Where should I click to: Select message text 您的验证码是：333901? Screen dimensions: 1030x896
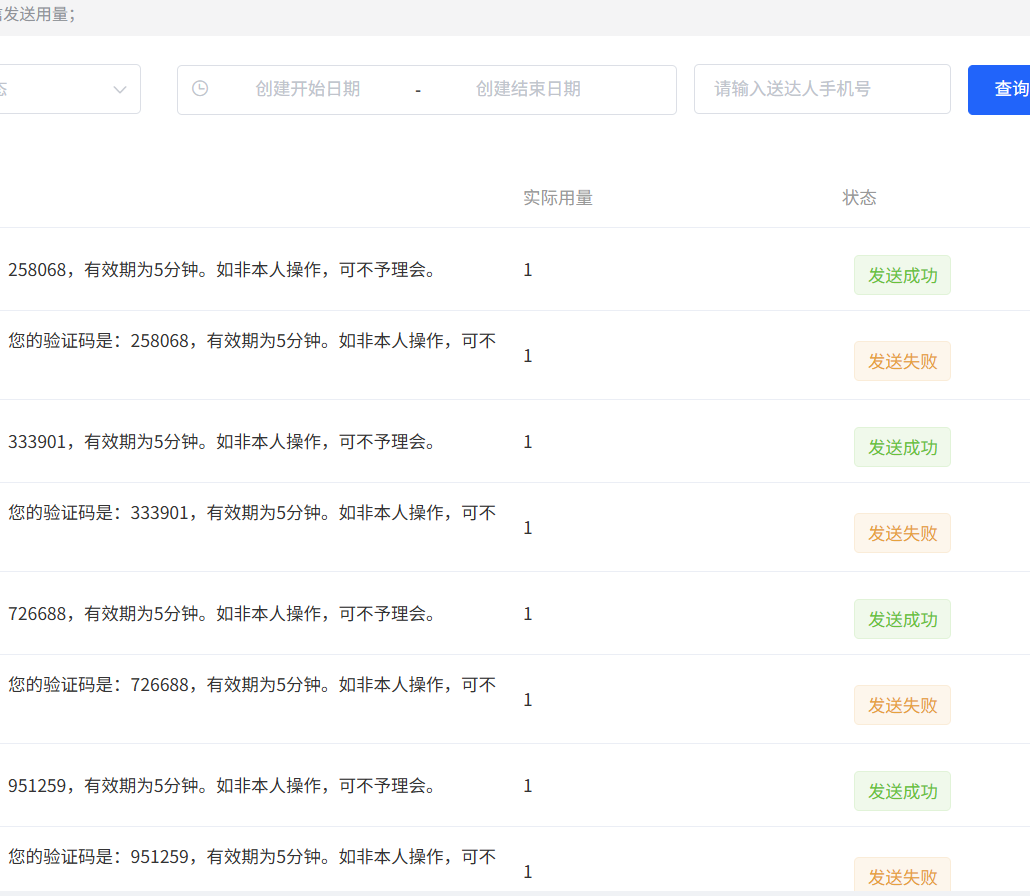coord(252,513)
